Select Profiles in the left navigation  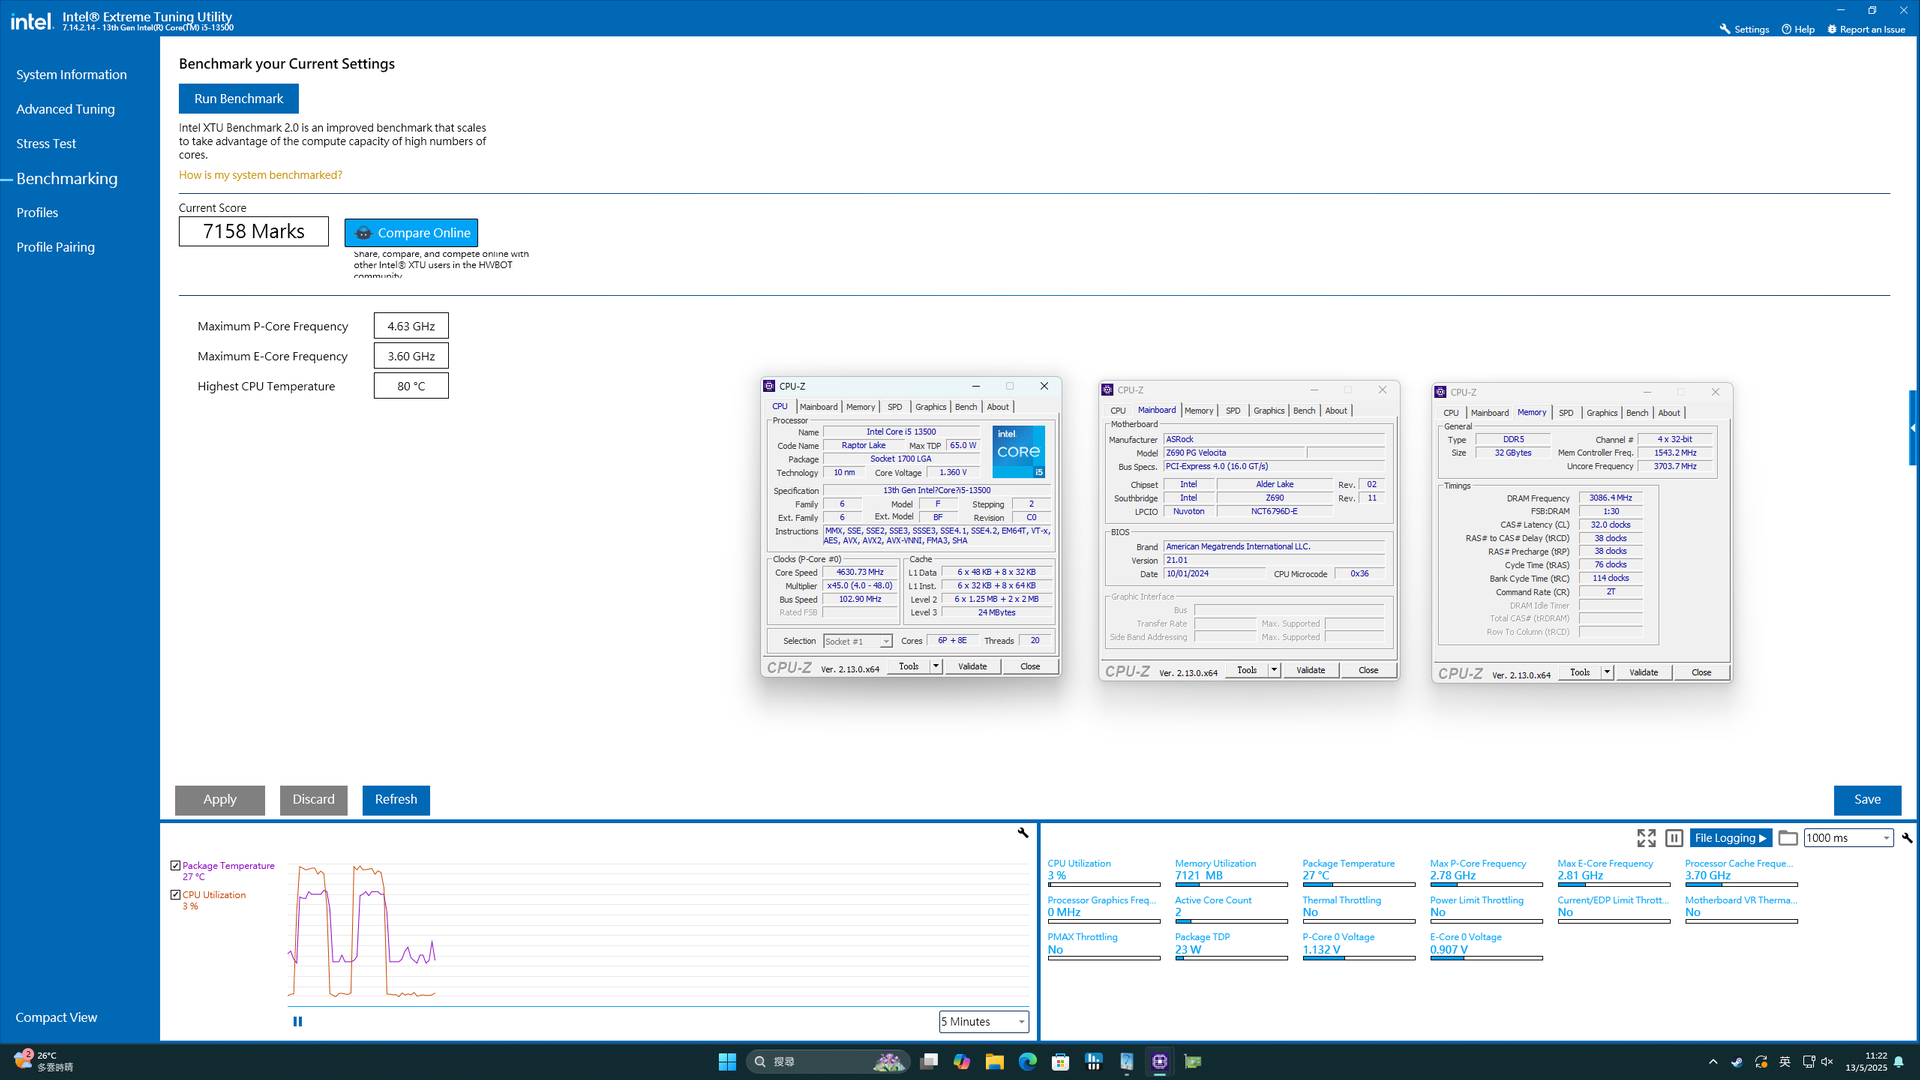coord(37,212)
